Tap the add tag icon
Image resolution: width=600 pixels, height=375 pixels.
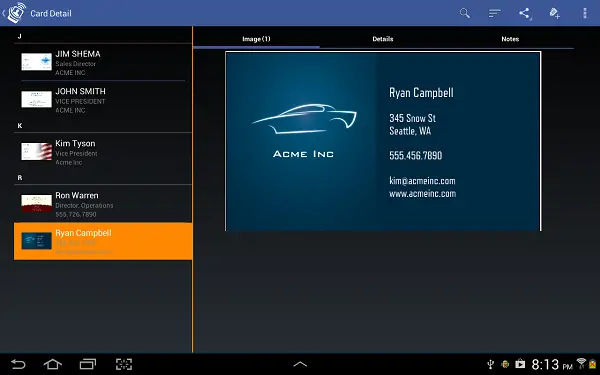pyautogui.click(x=555, y=13)
